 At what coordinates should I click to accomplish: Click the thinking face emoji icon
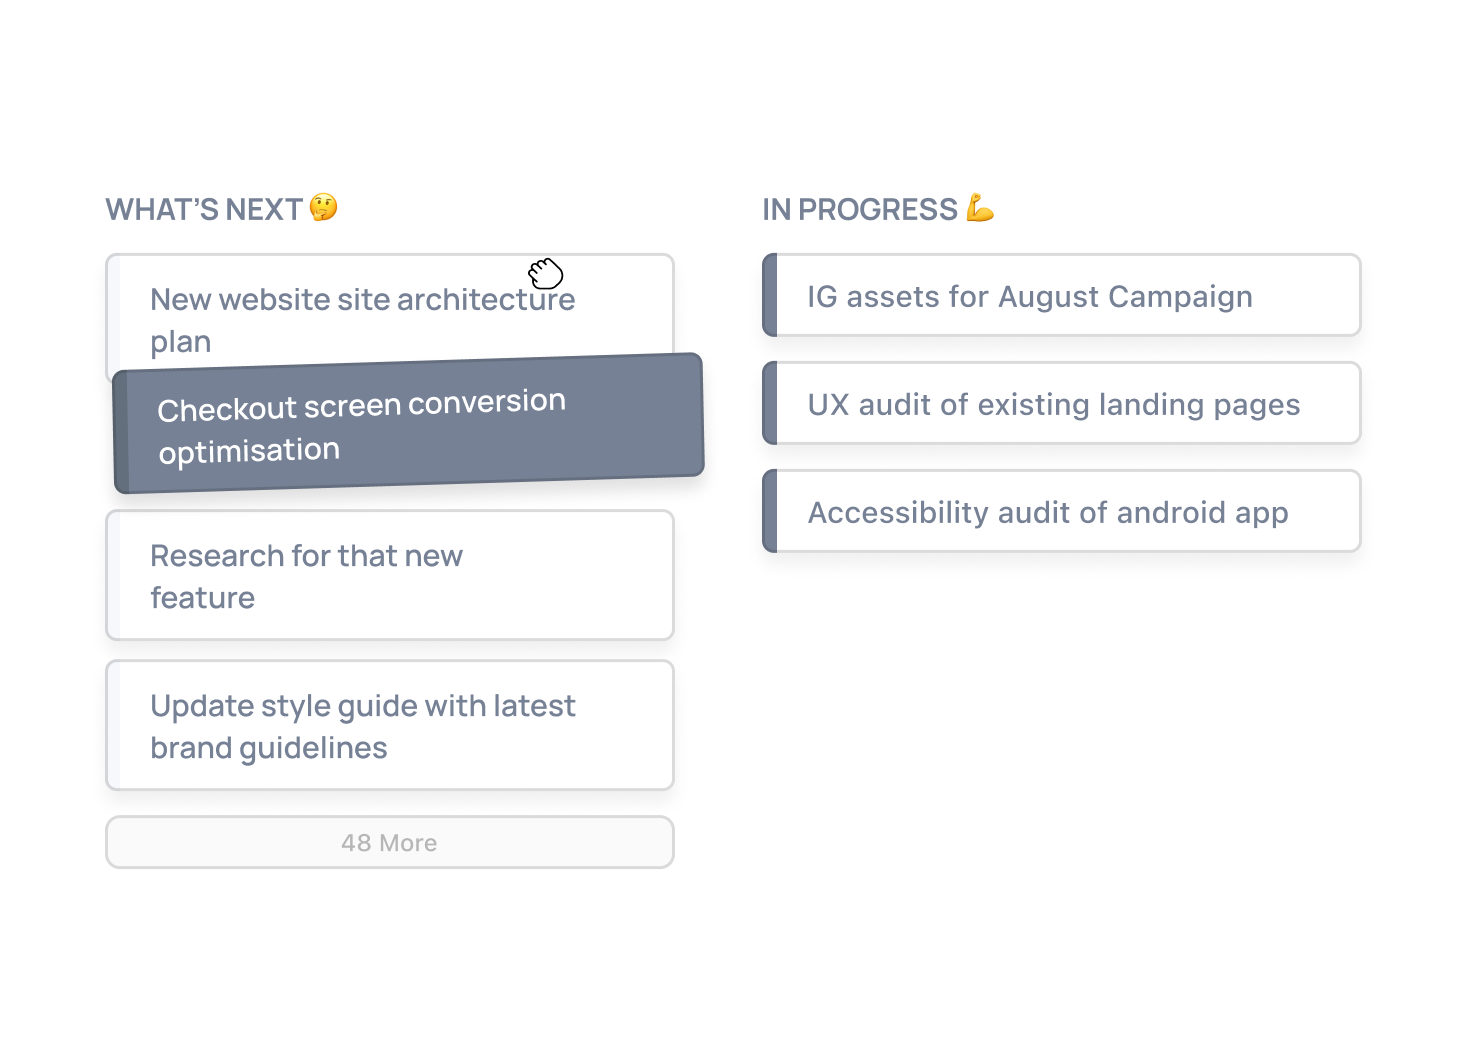(x=323, y=207)
